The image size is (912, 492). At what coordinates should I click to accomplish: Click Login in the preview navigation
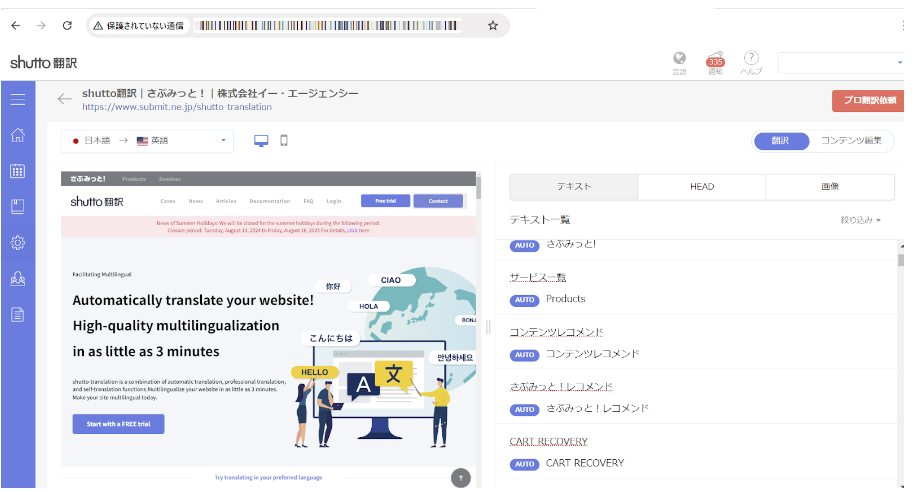pos(334,201)
